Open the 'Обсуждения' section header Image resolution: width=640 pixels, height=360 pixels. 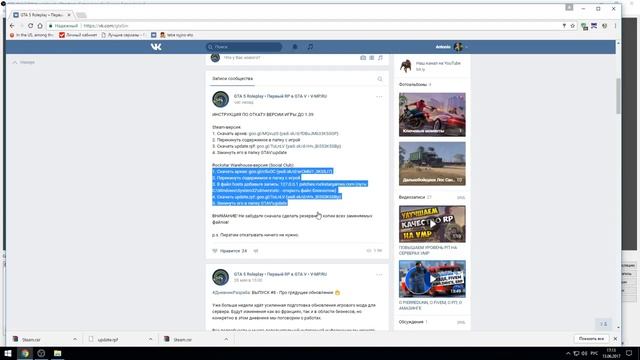(411, 322)
